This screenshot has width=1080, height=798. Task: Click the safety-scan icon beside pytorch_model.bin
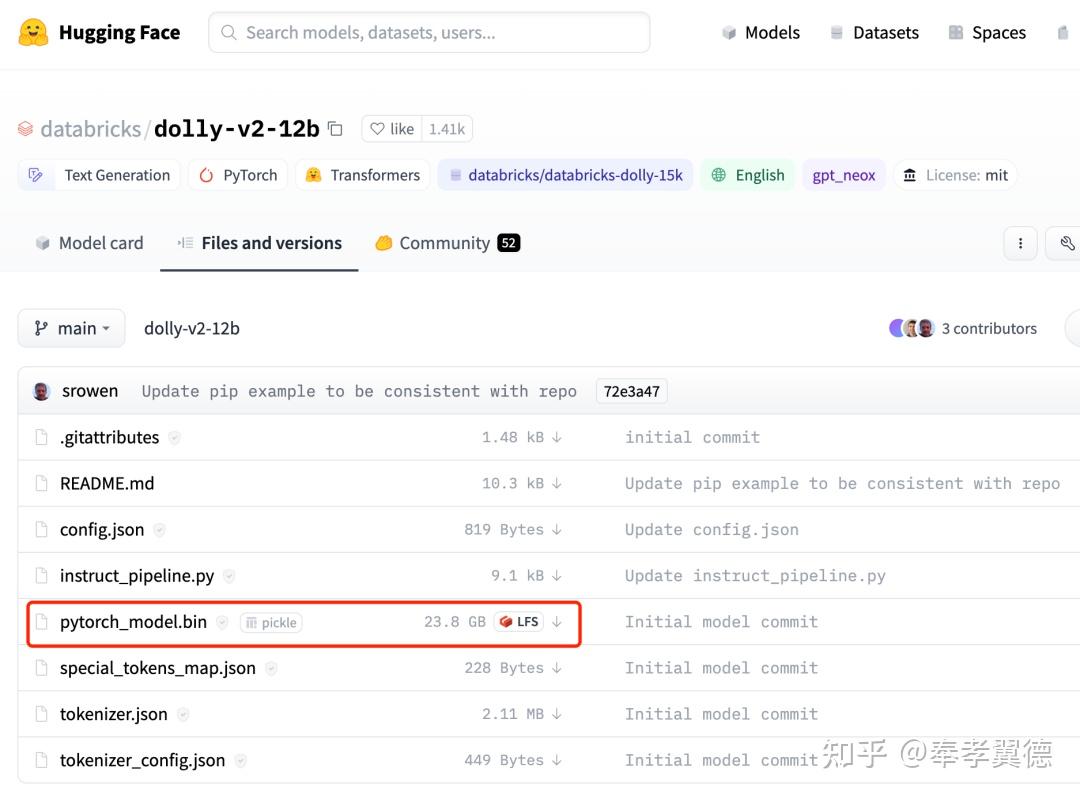(222, 622)
